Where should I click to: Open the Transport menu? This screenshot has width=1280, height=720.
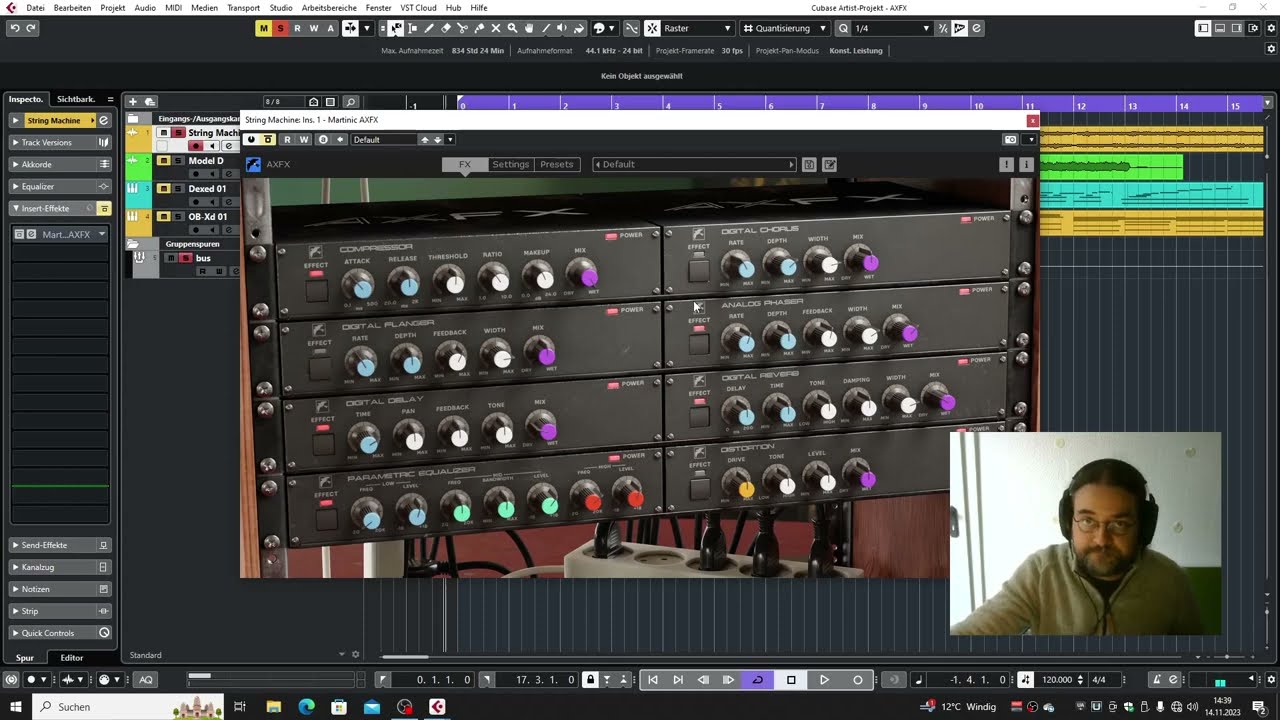[x=243, y=7]
